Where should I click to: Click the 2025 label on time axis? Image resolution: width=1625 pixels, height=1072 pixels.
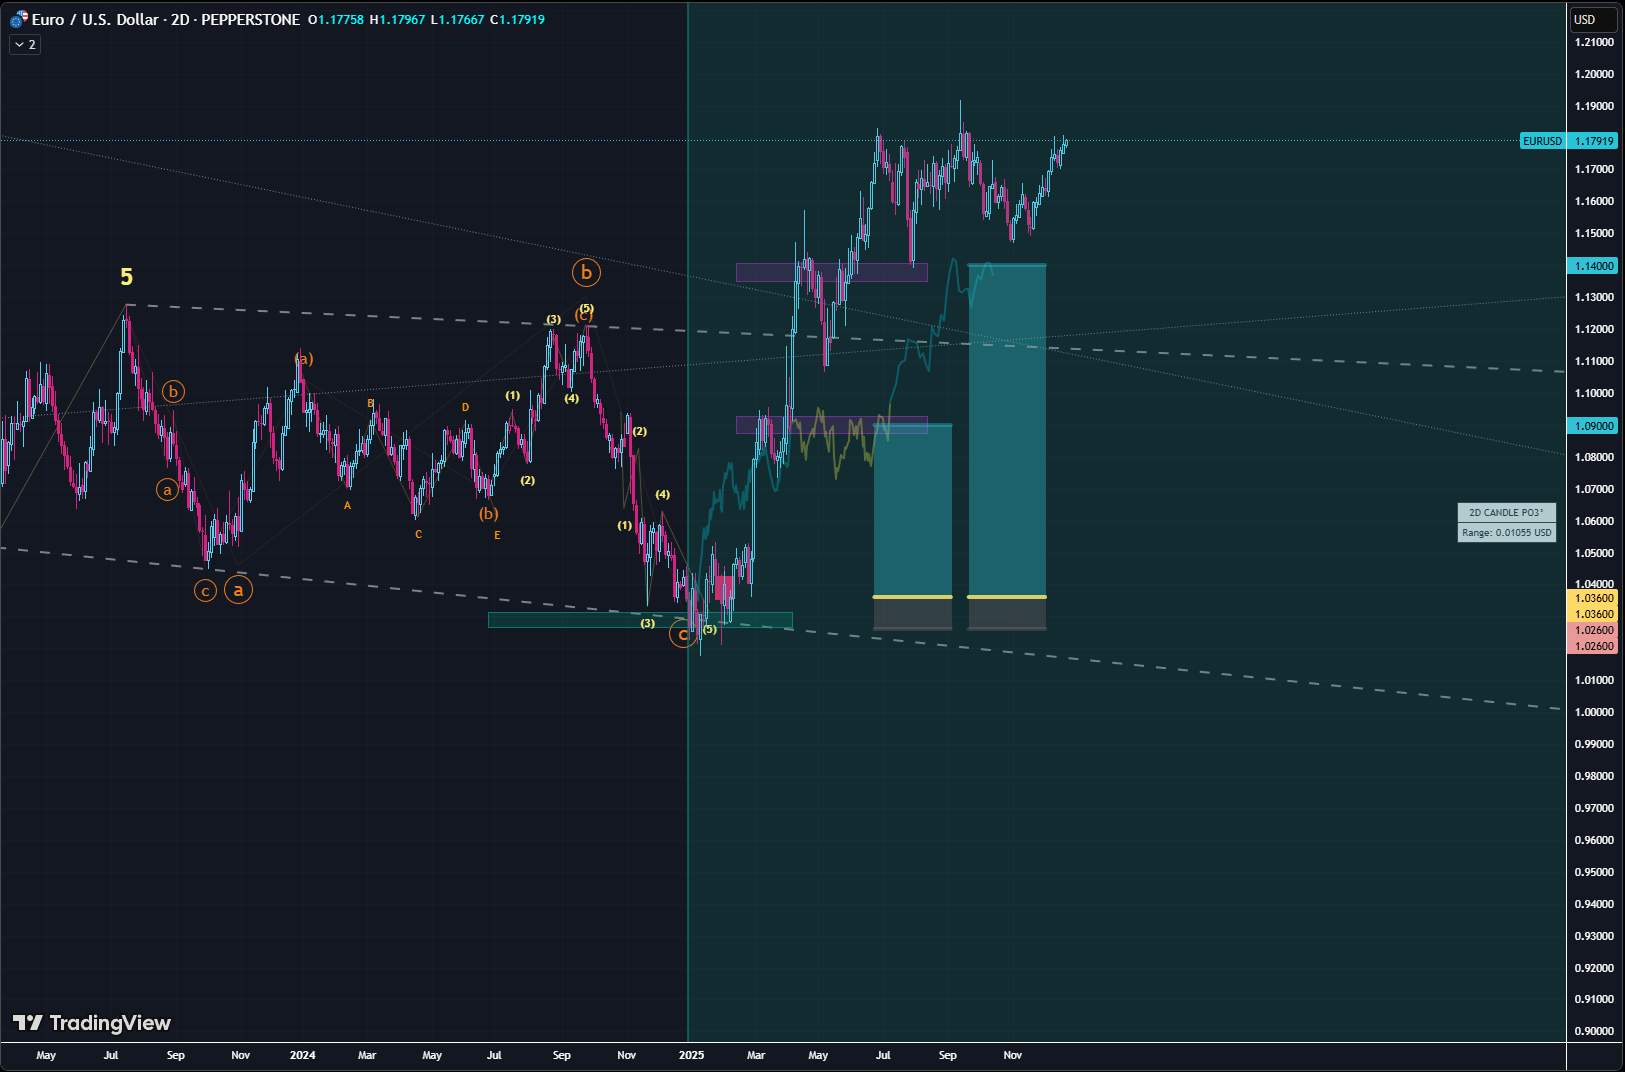click(x=691, y=1055)
